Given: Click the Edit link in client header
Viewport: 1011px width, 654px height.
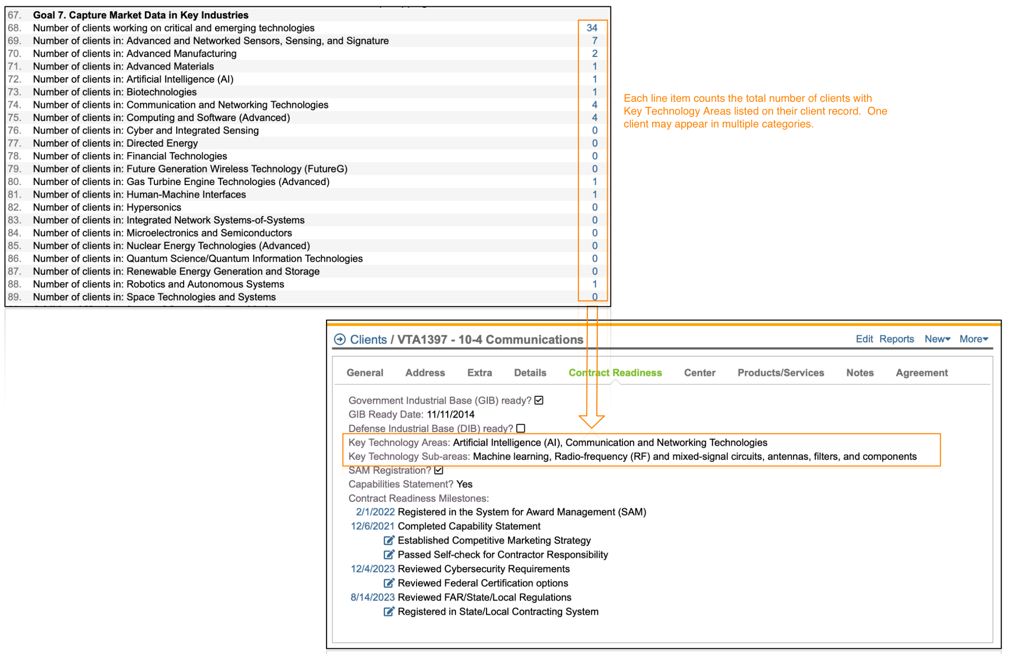Looking at the screenshot, I should [x=864, y=339].
